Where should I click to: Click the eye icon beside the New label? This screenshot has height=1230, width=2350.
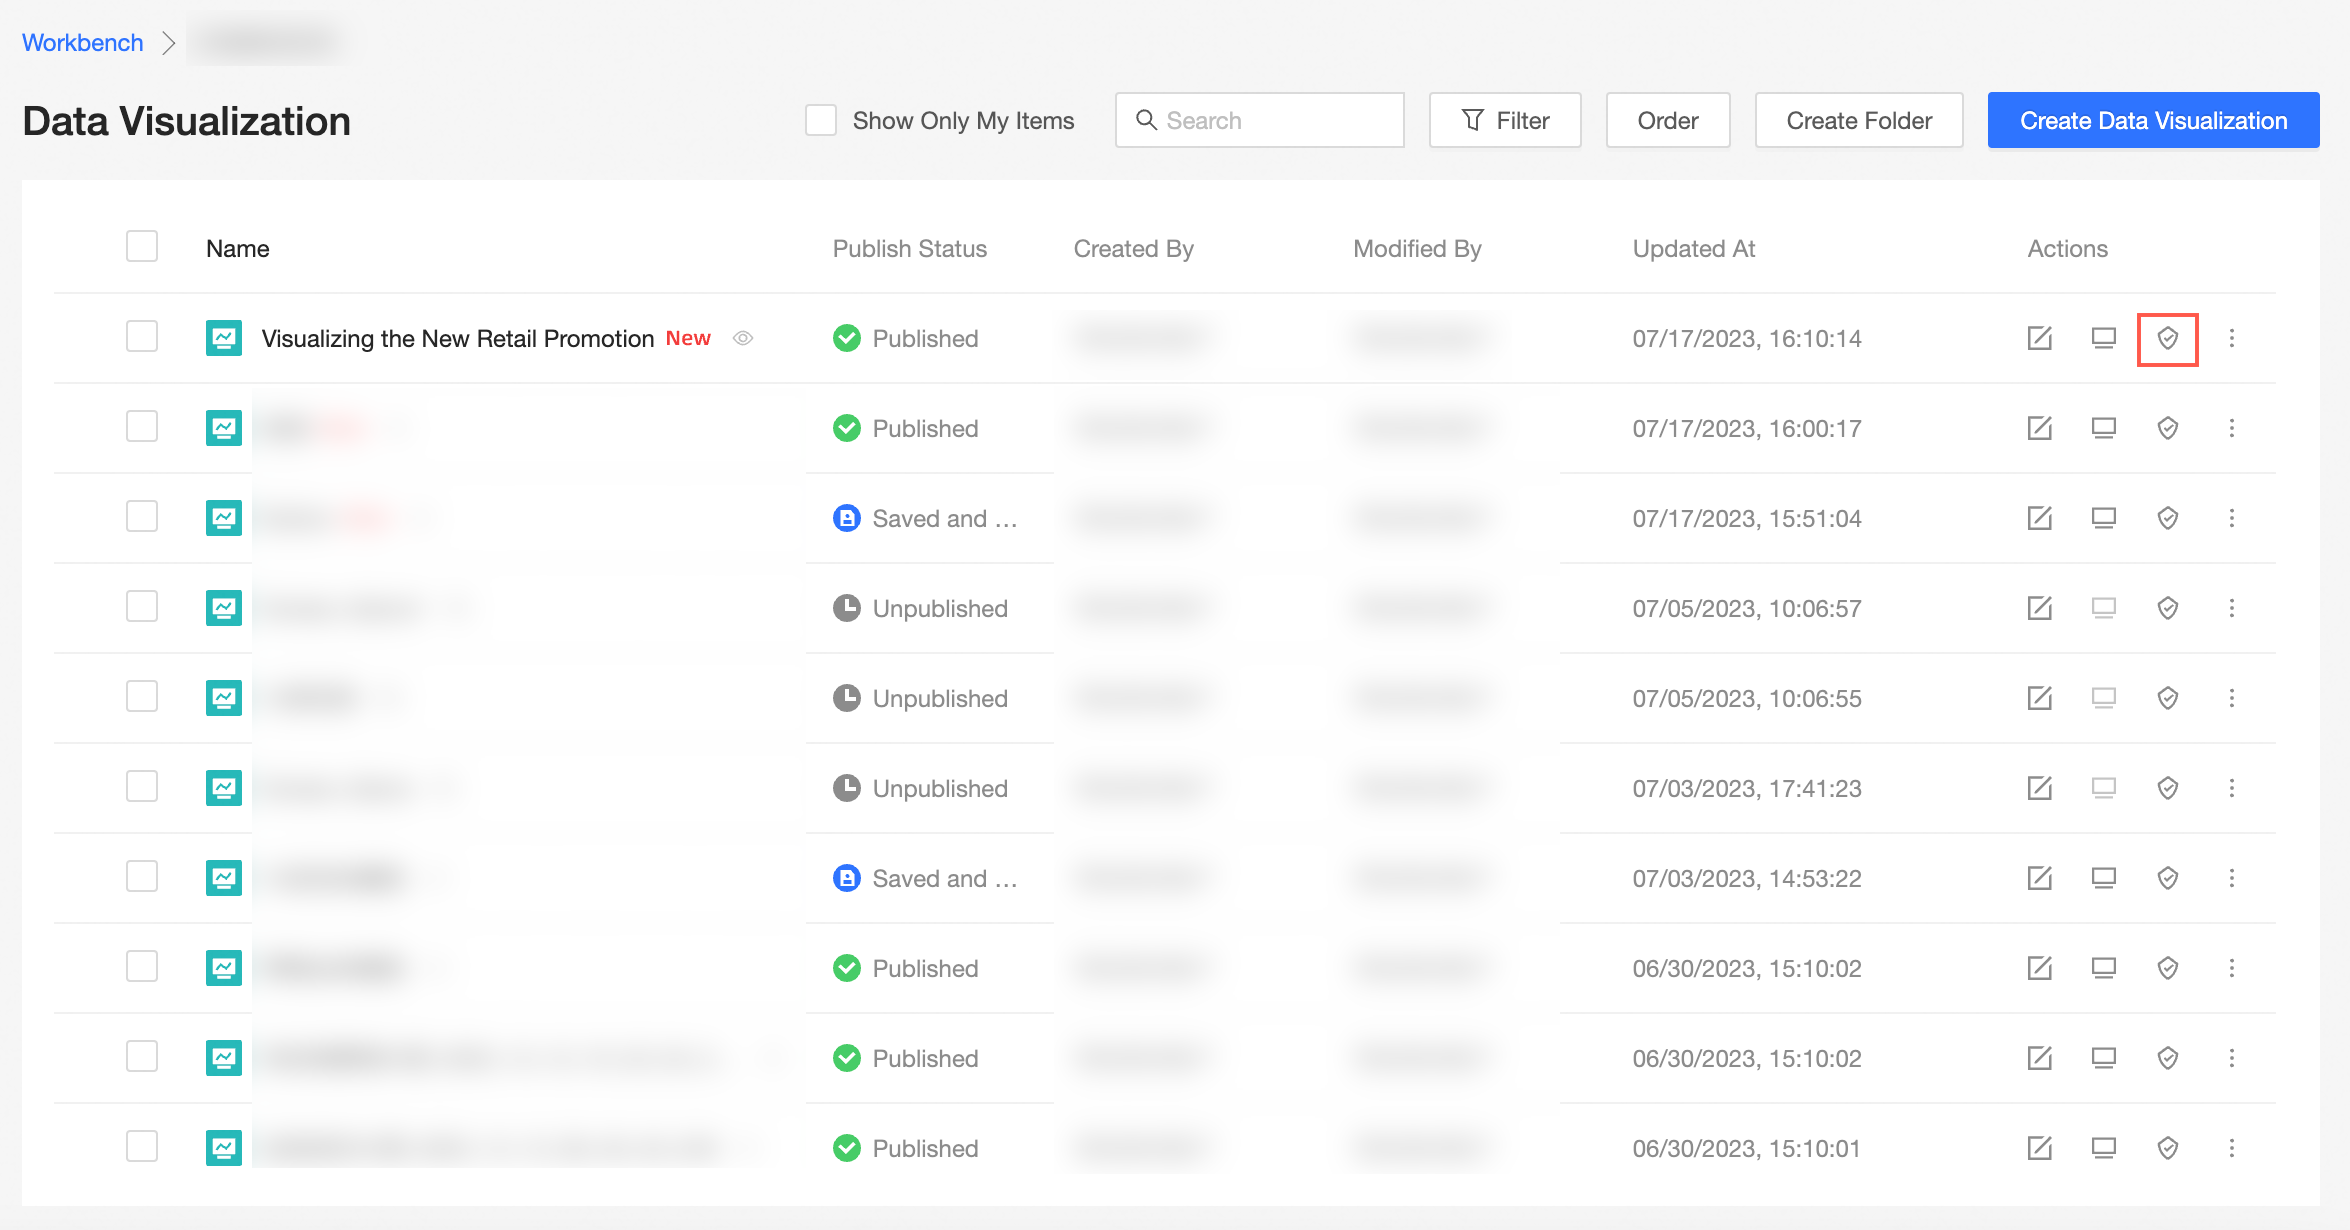743,339
